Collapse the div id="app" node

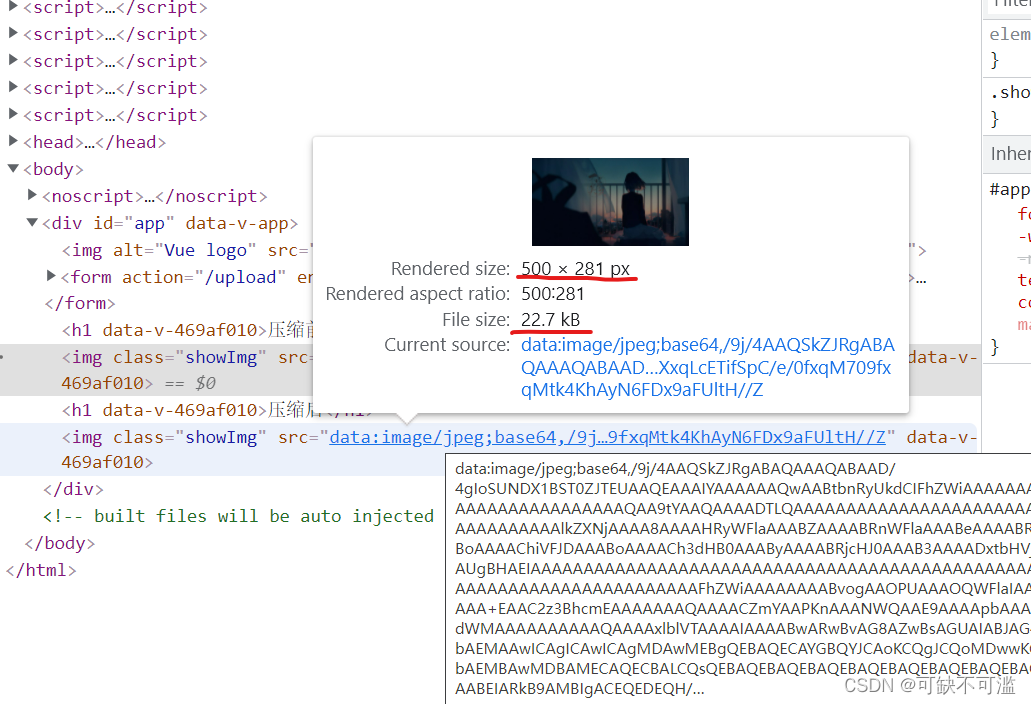click(x=32, y=222)
